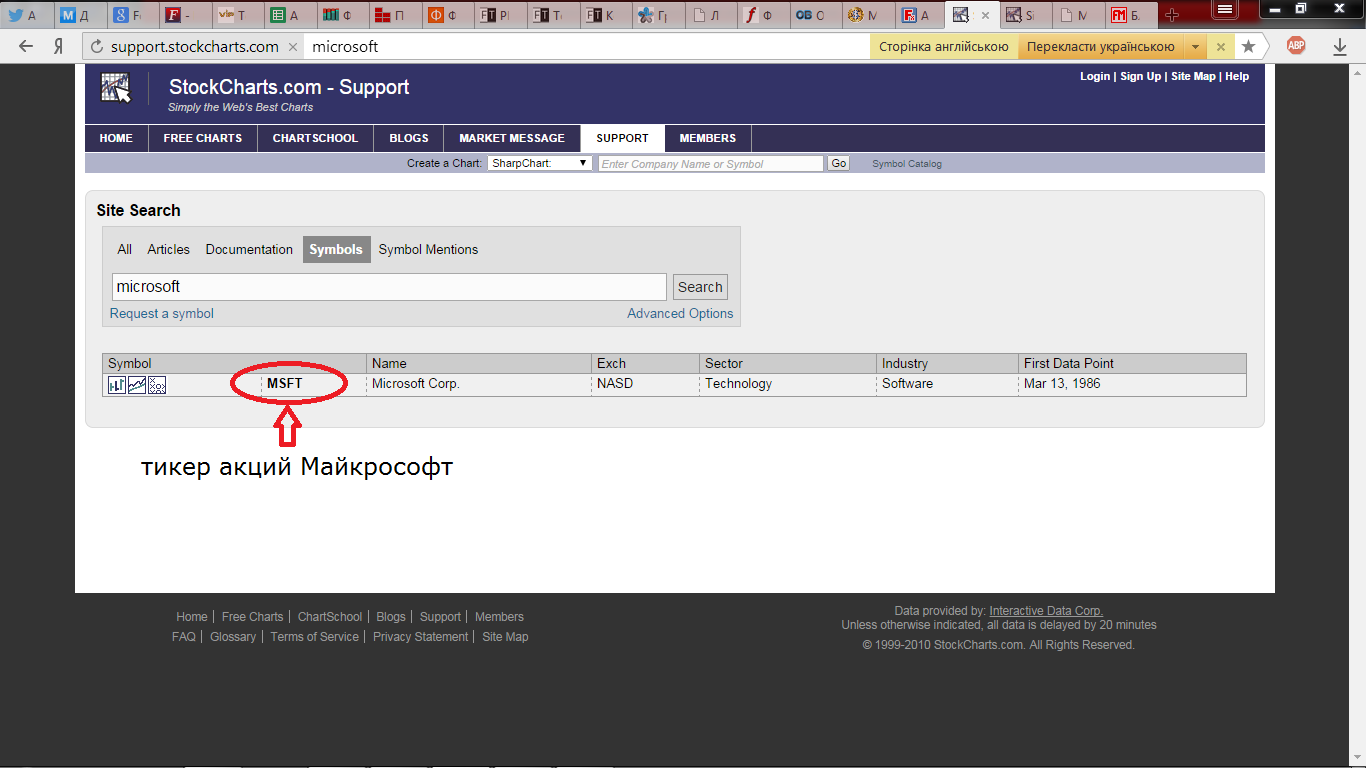Open the MEMBERS navigation tab
Image resolution: width=1366 pixels, height=768 pixels.
(x=708, y=138)
